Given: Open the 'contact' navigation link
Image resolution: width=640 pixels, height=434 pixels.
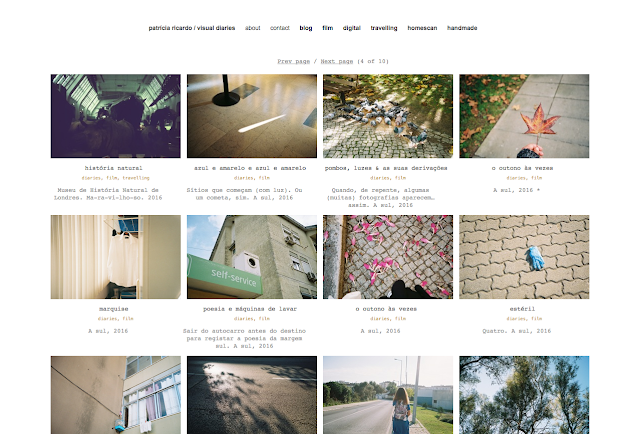Looking at the screenshot, I should pyautogui.click(x=280, y=28).
